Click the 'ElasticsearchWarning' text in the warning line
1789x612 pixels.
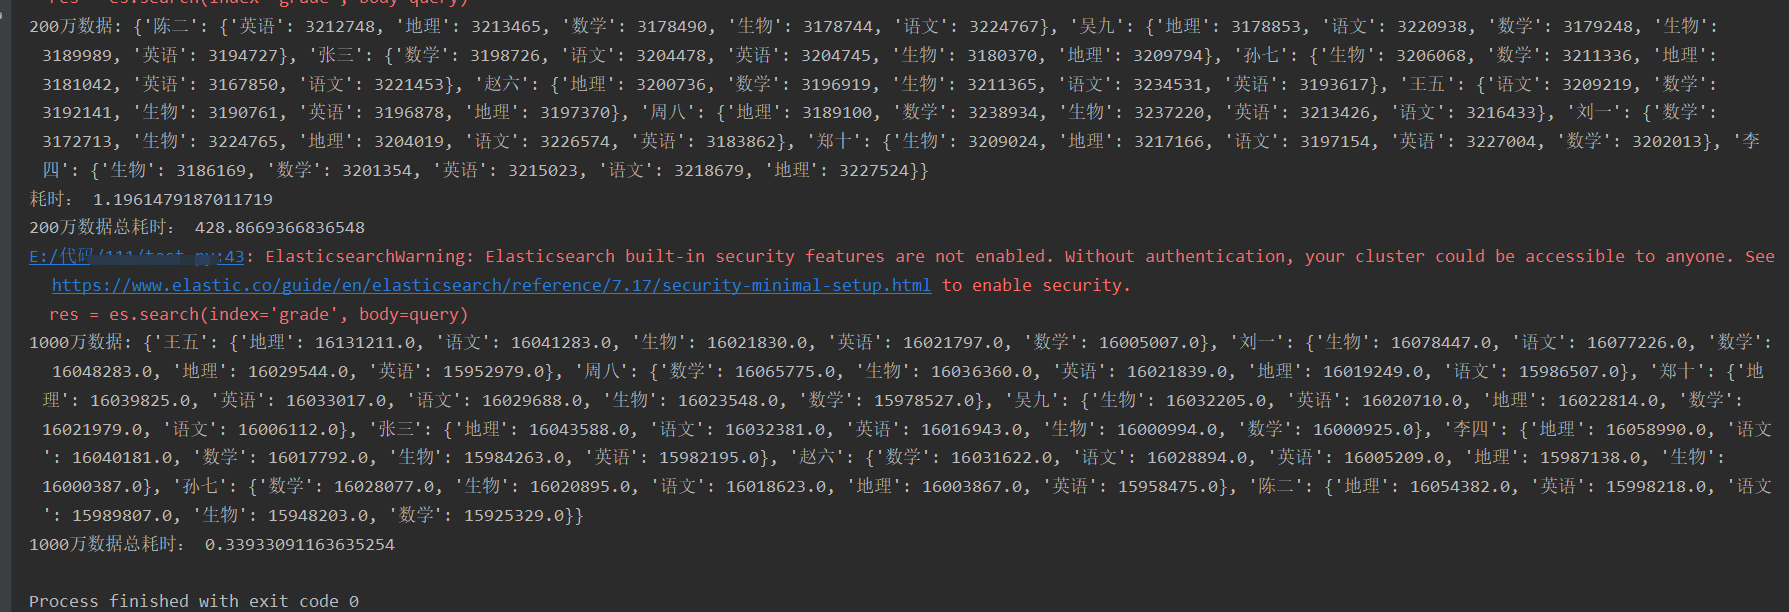[x=365, y=257]
